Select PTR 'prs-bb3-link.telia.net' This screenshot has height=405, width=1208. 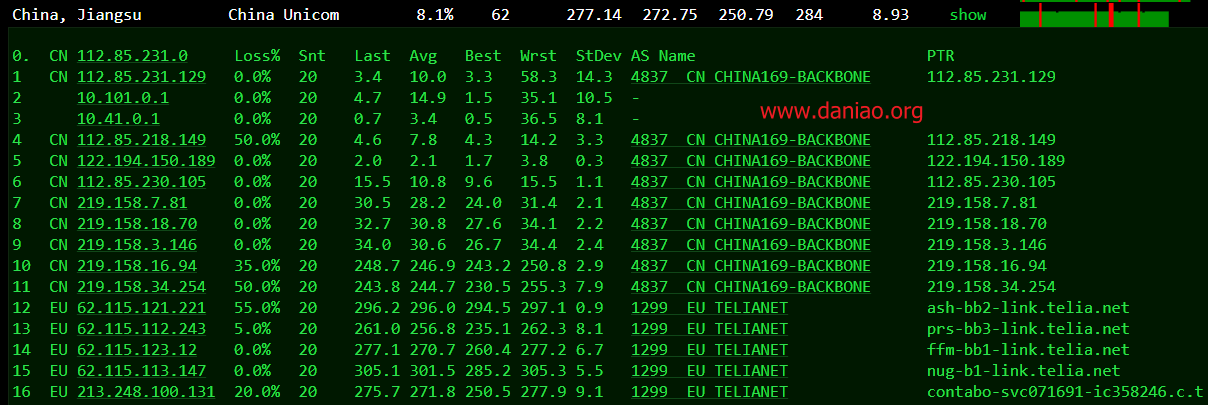pos(1028,329)
